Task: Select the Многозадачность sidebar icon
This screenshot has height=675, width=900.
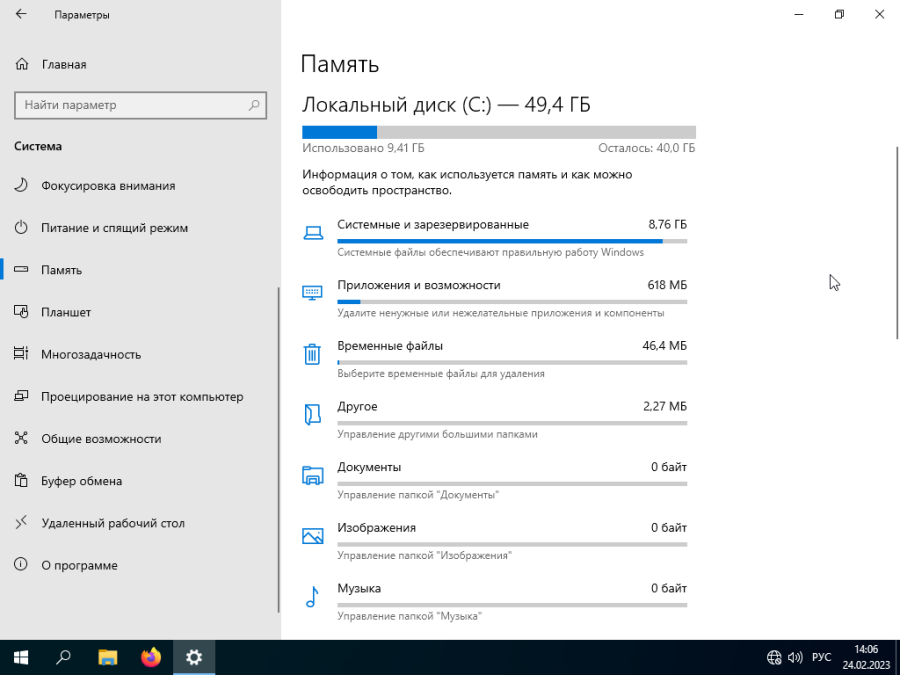Action: (x=21, y=354)
